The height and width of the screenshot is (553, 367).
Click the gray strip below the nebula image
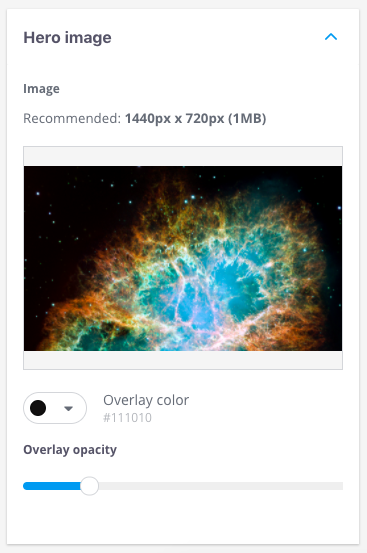click(183, 360)
